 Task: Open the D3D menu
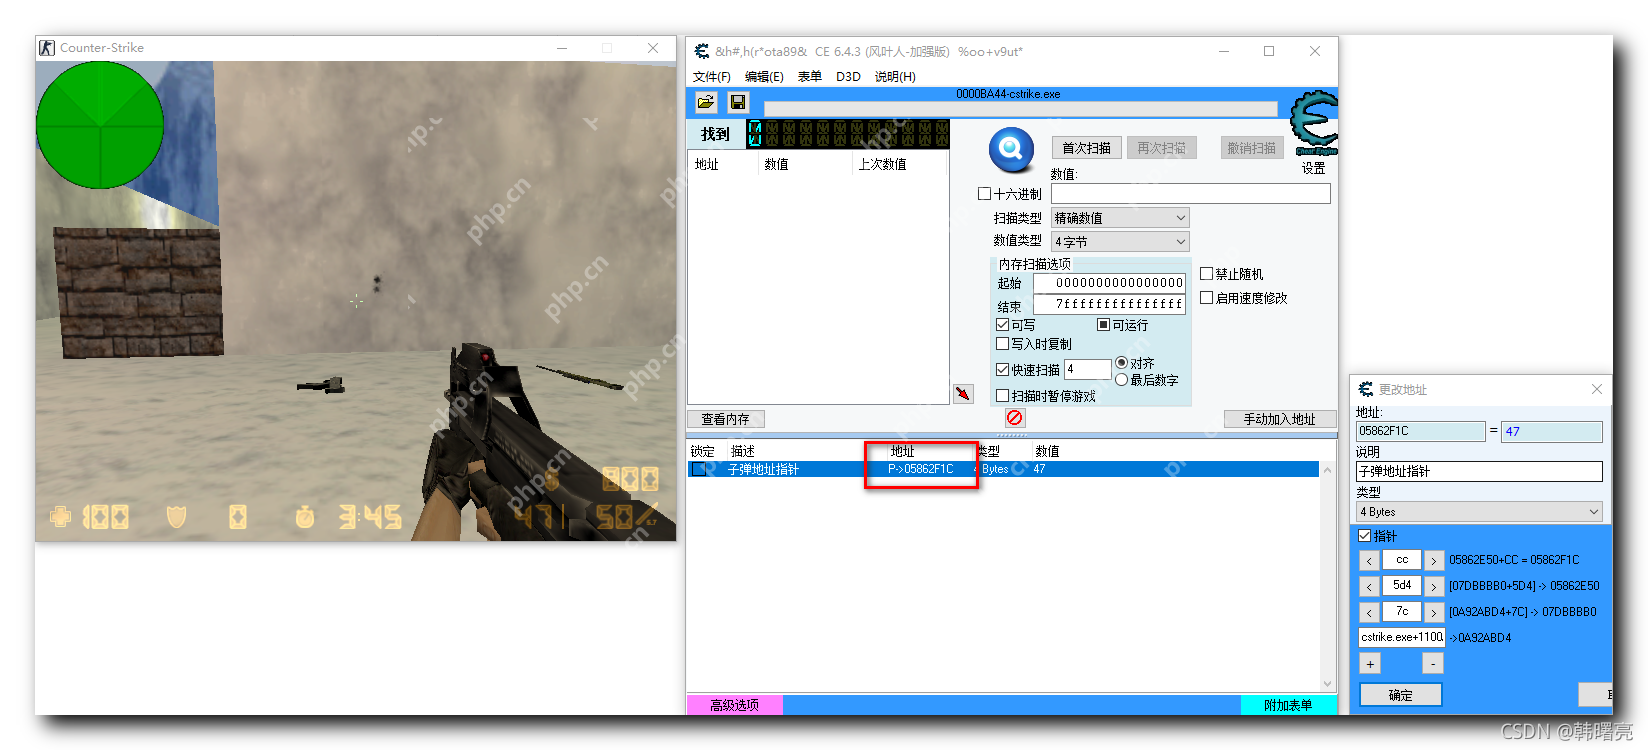pyautogui.click(x=848, y=77)
